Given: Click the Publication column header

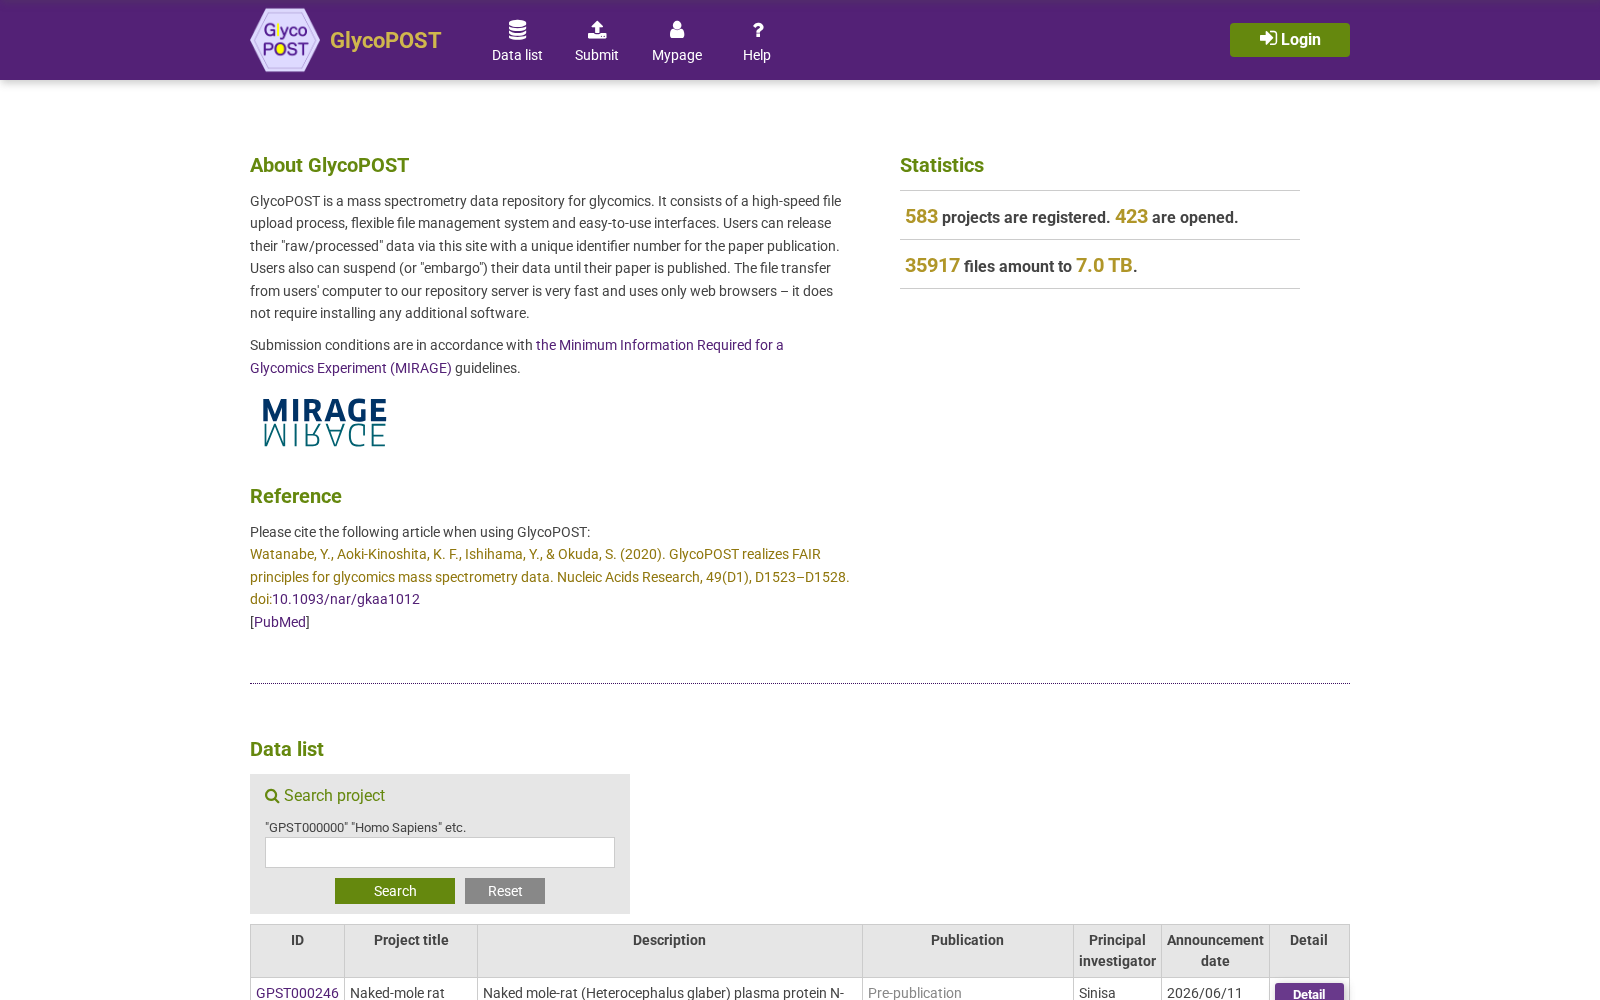Looking at the screenshot, I should tap(967, 951).
